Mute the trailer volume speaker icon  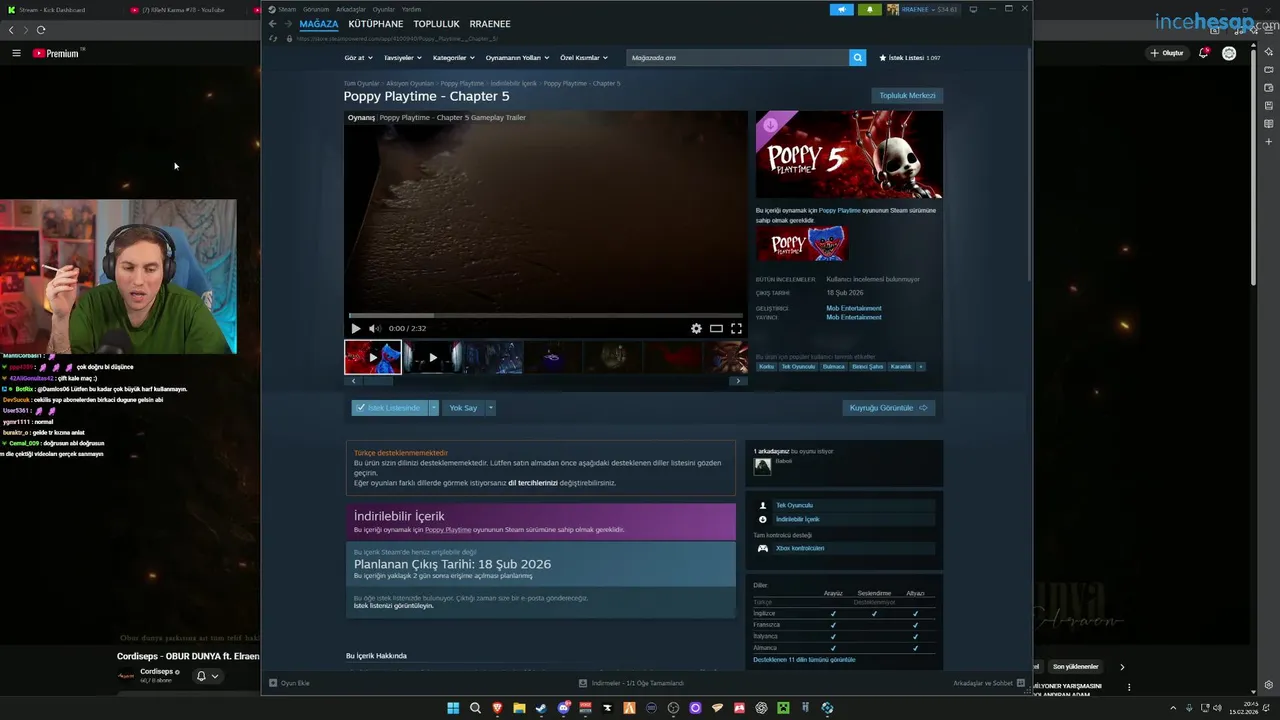point(374,328)
